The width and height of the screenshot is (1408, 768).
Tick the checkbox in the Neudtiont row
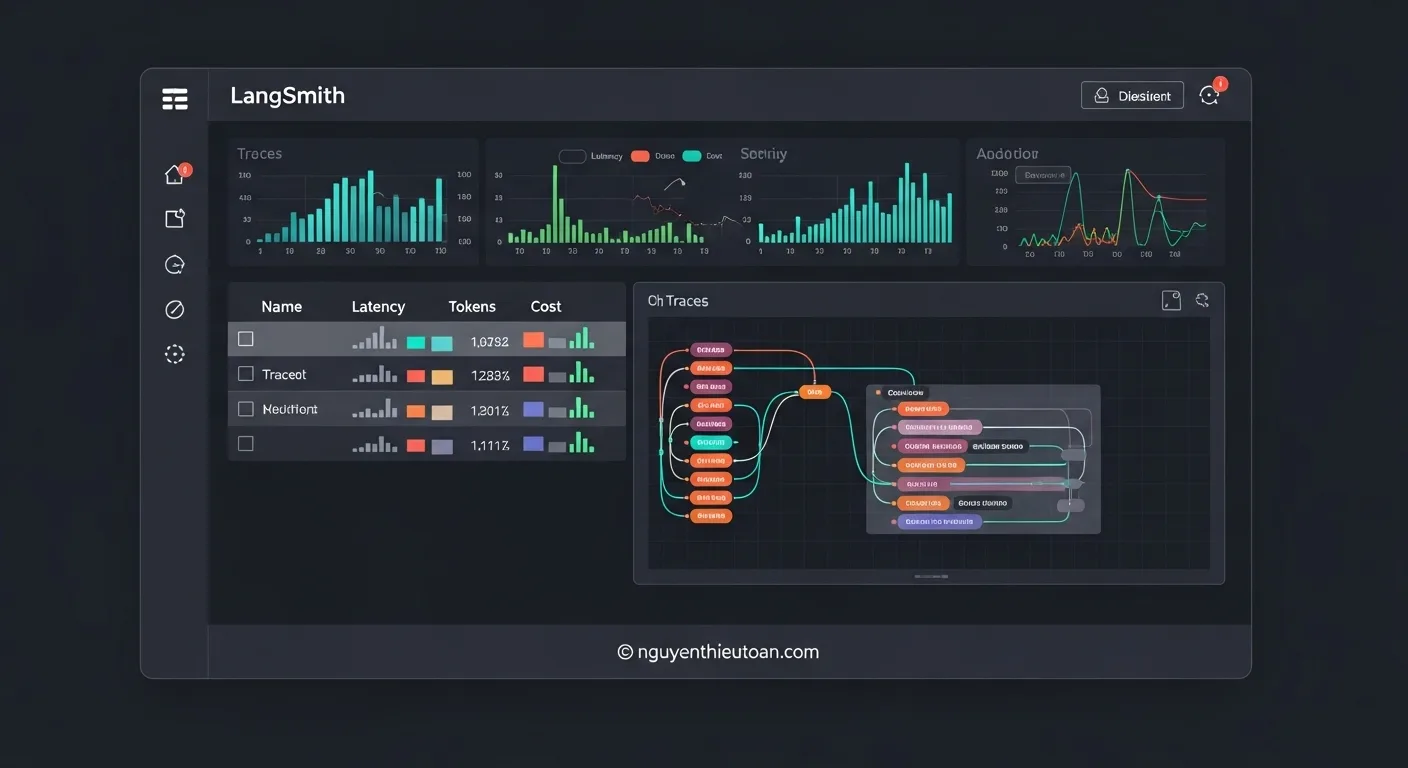[x=246, y=409]
